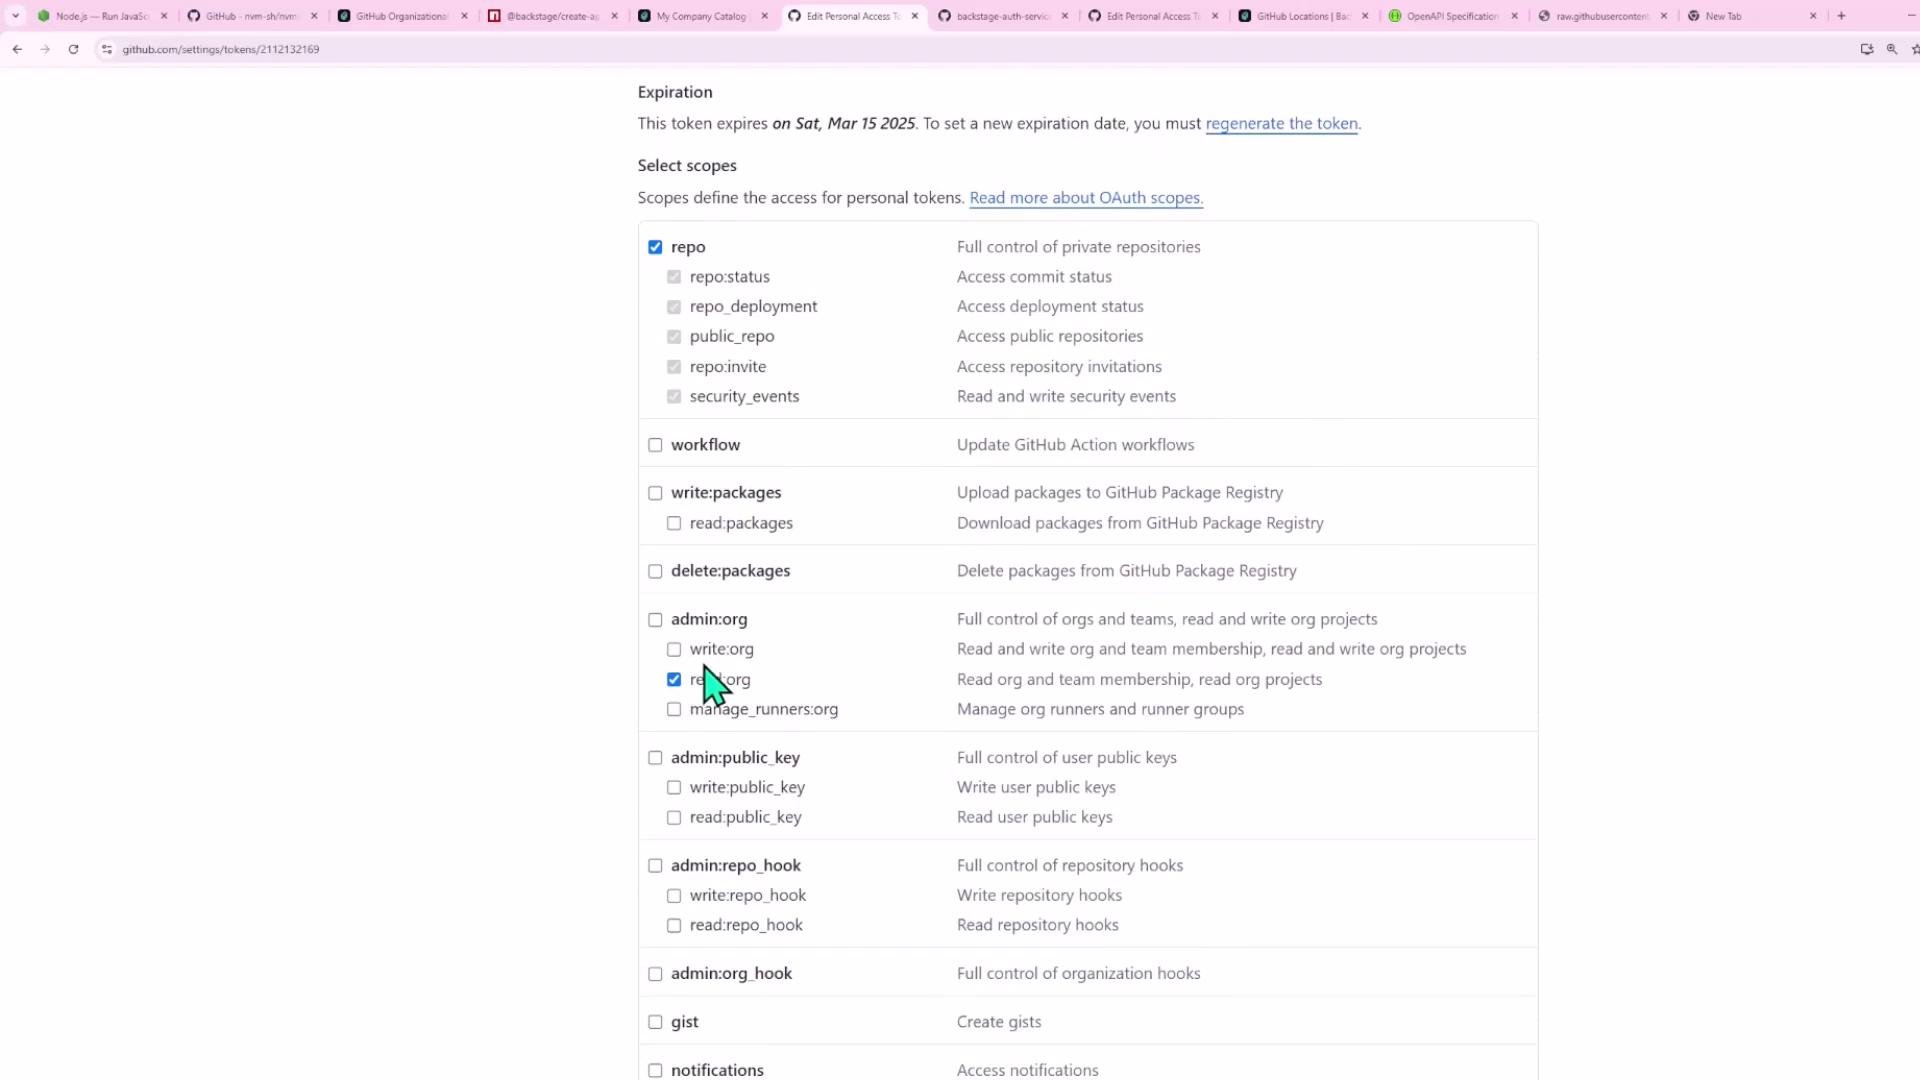
Task: Close the GitHub Locations tab
Action: point(1364,16)
